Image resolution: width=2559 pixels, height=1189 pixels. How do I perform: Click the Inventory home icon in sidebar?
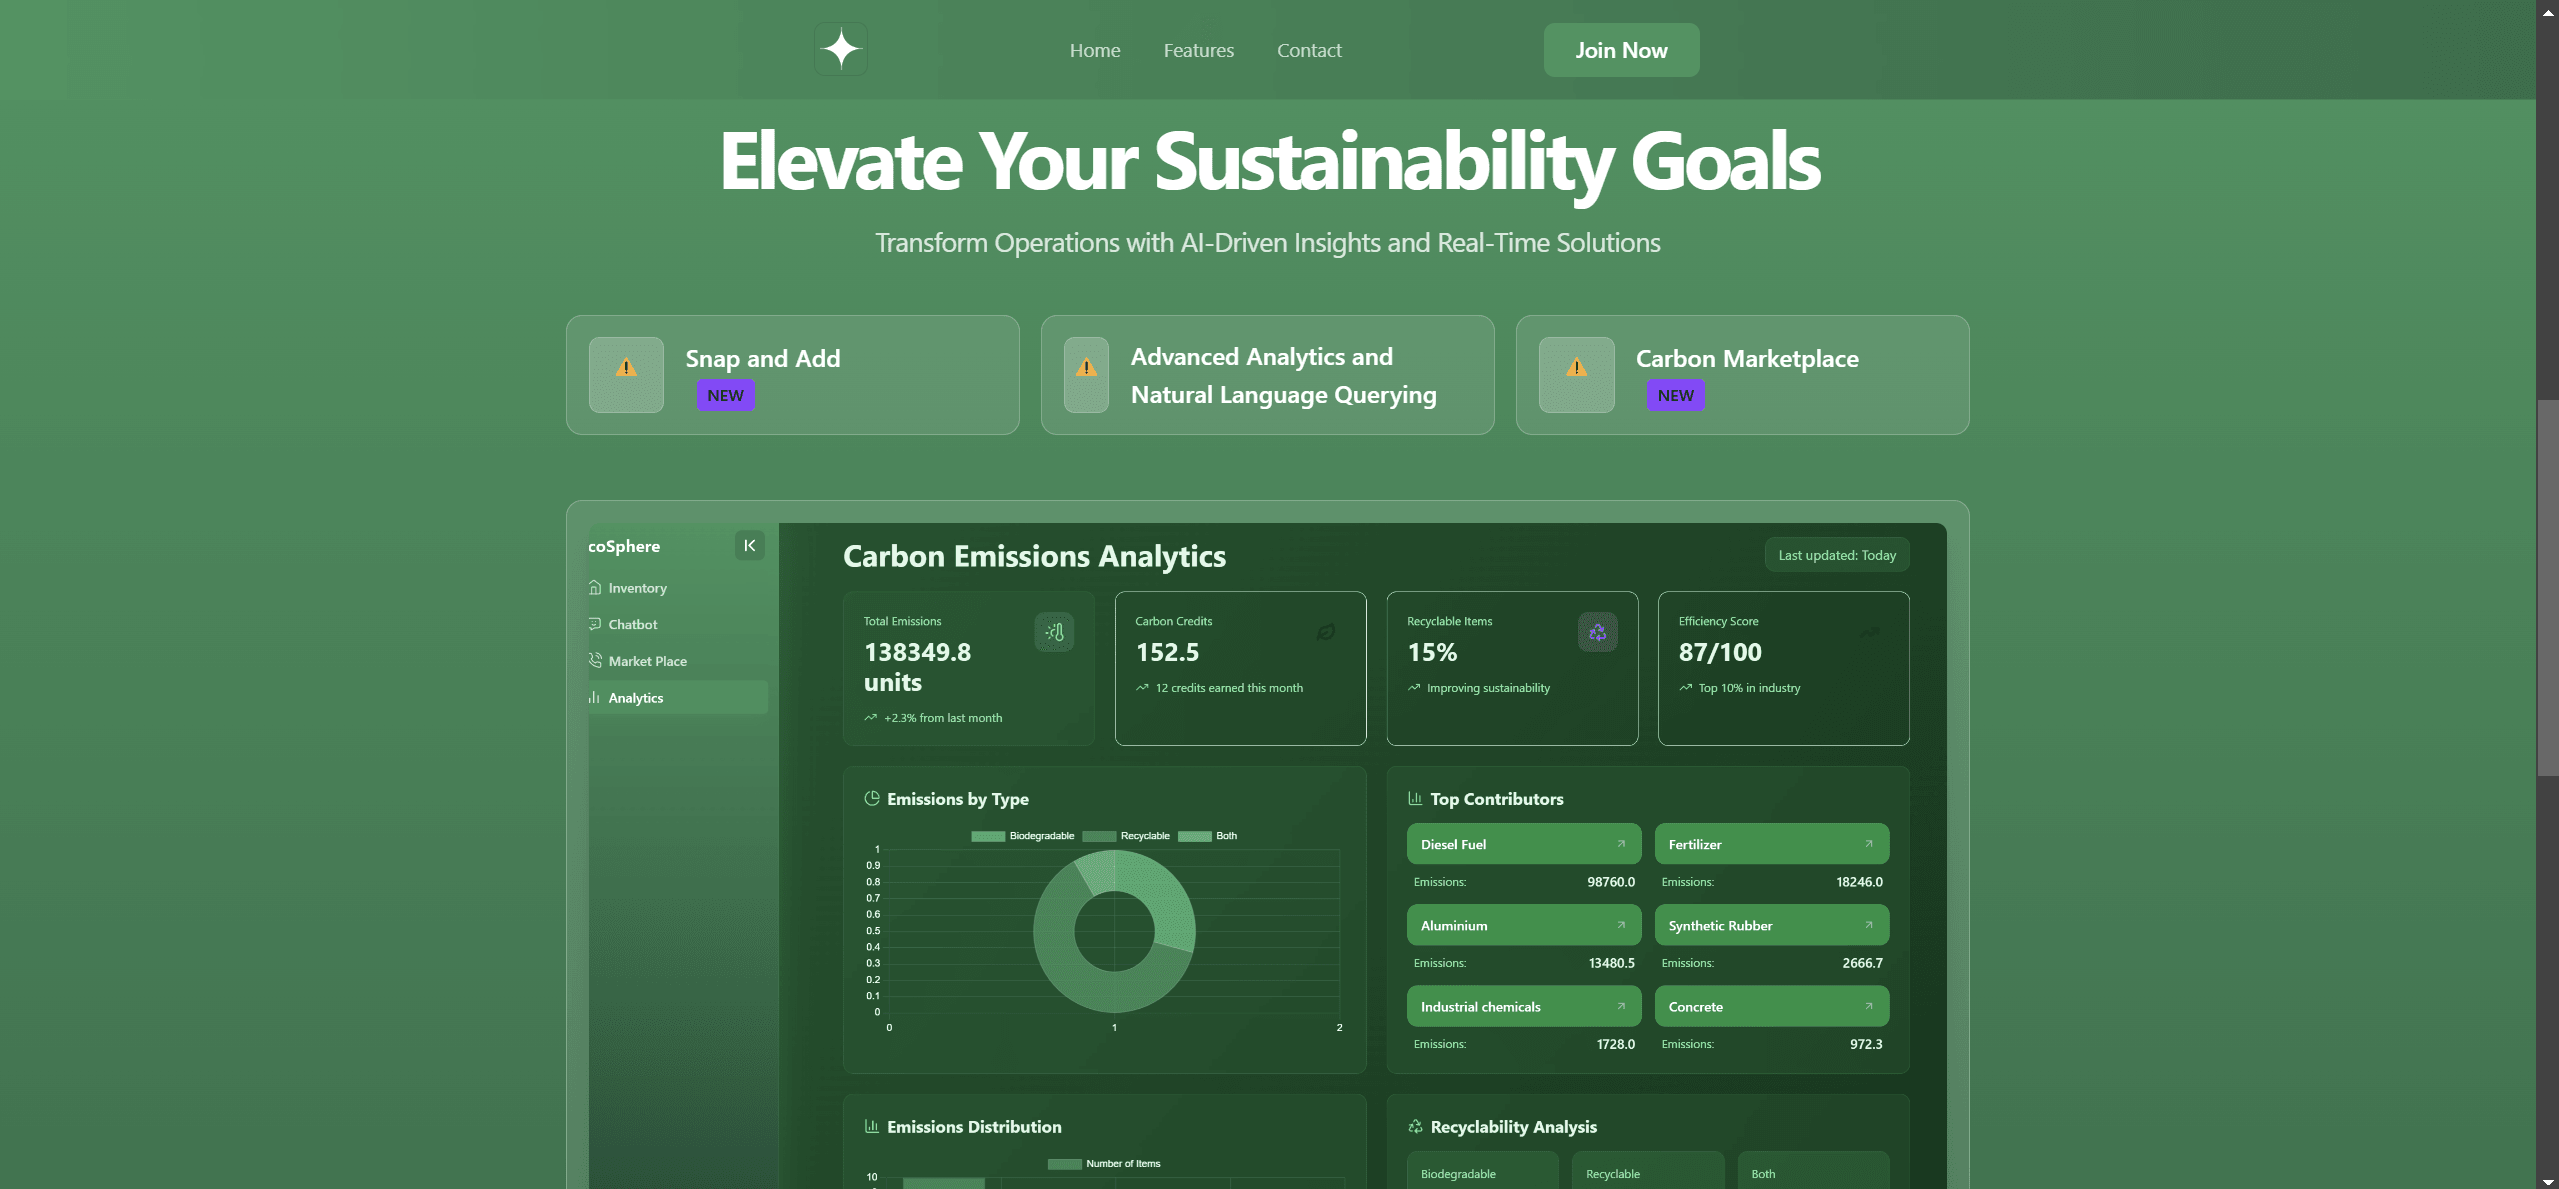point(595,588)
